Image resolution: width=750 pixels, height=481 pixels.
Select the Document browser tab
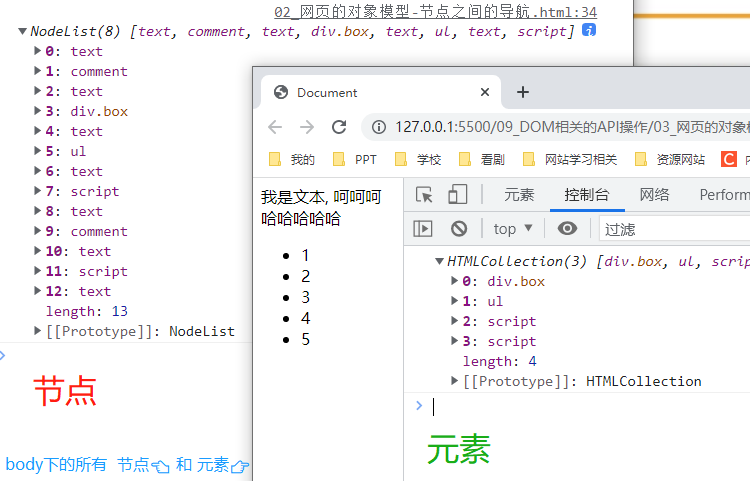pos(380,92)
